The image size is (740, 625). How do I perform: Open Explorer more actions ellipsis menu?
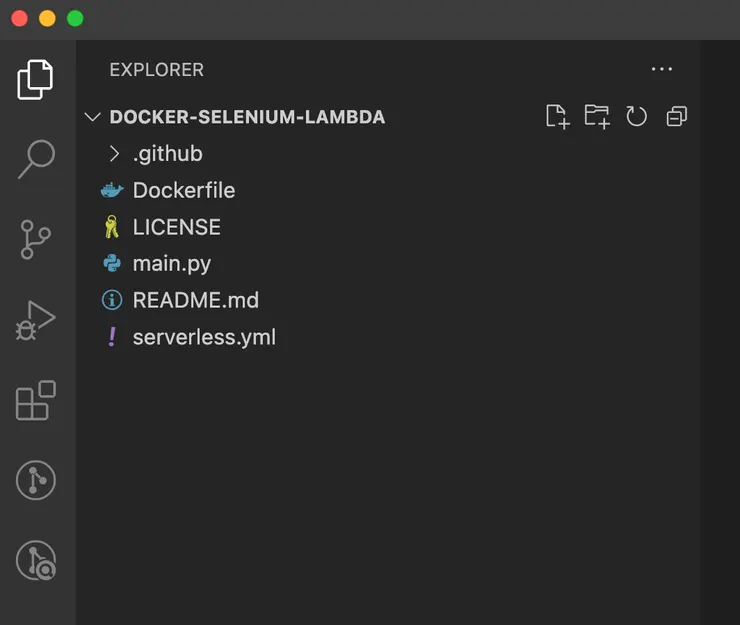pyautogui.click(x=662, y=69)
